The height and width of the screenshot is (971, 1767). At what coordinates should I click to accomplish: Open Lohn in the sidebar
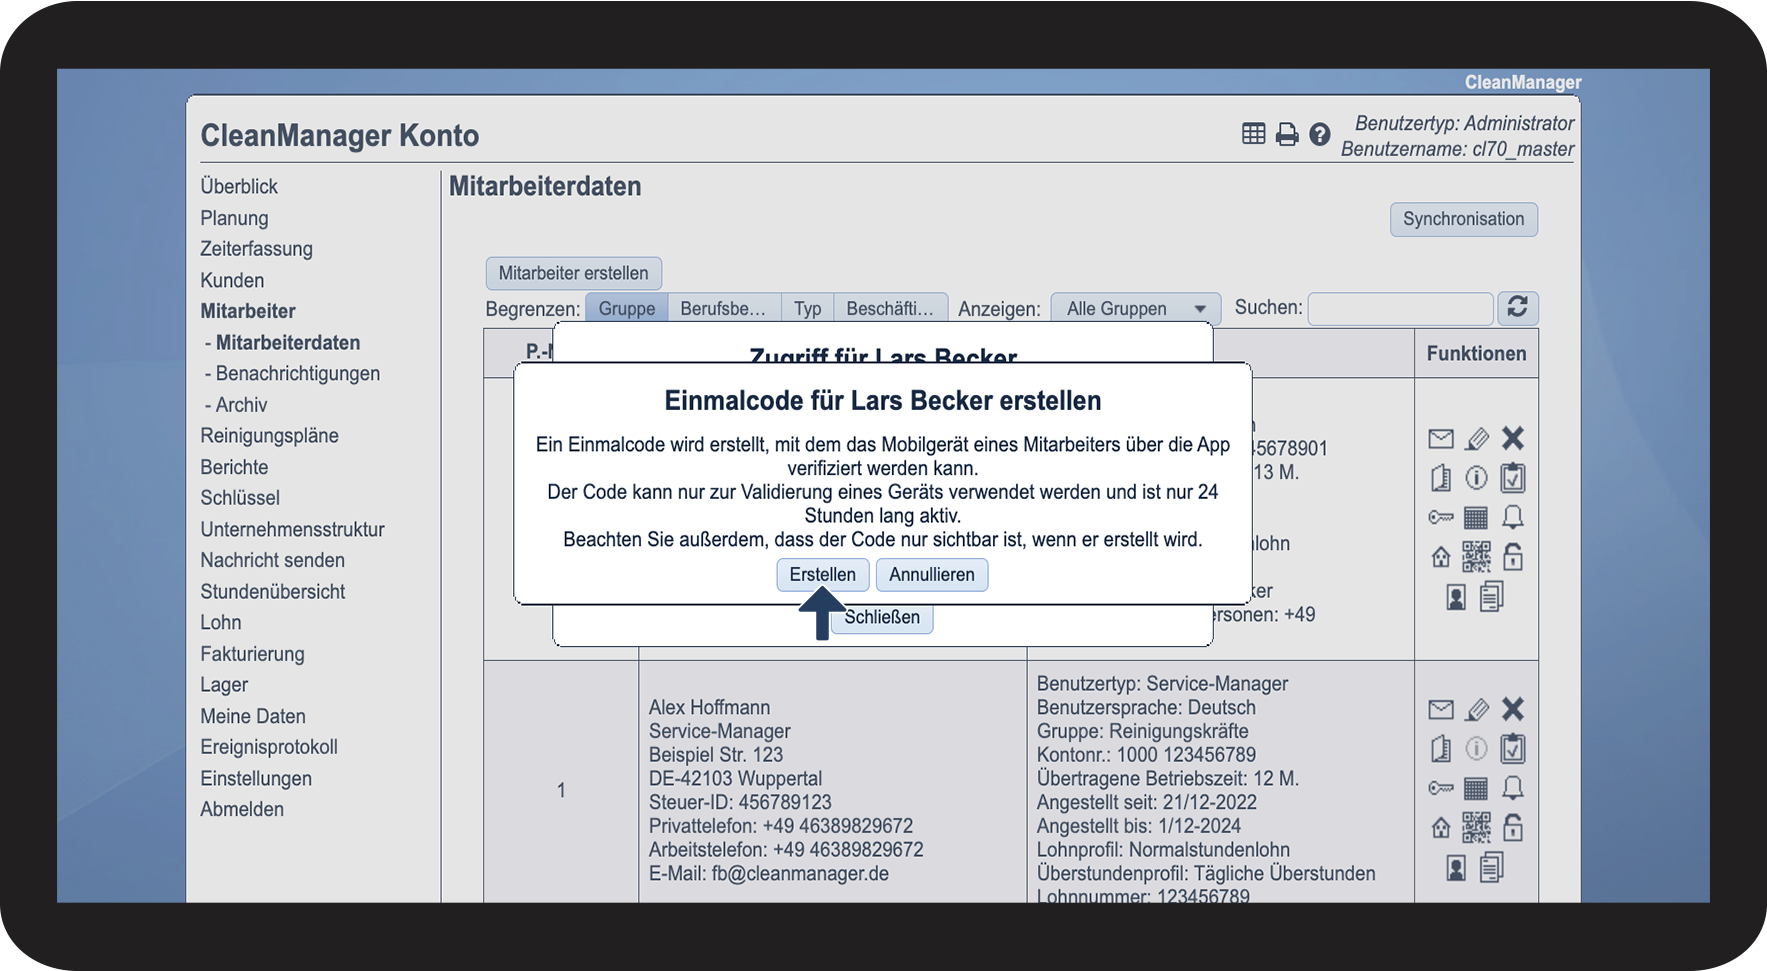tap(220, 622)
